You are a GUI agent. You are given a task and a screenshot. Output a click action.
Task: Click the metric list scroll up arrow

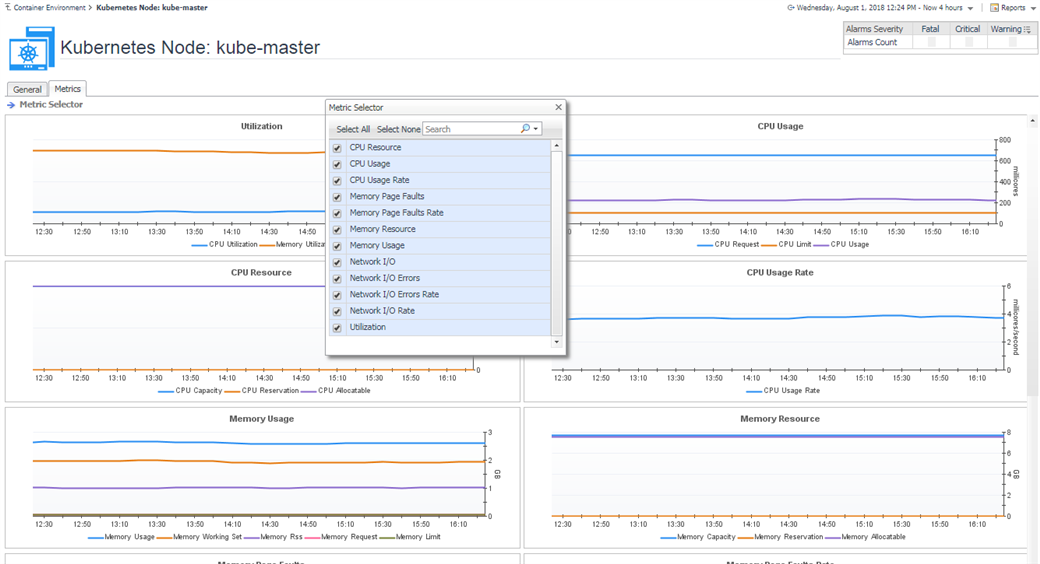[556, 145]
